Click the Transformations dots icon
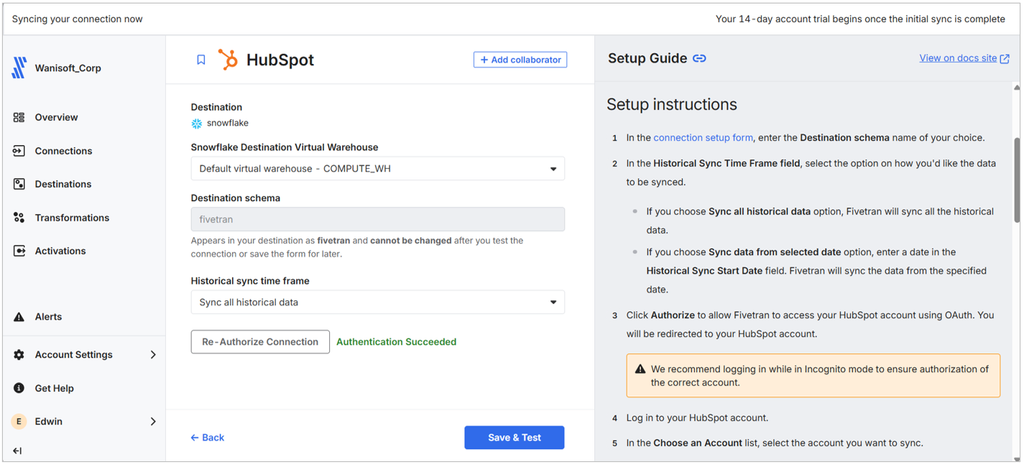This screenshot has width=1024, height=464. pos(19,218)
